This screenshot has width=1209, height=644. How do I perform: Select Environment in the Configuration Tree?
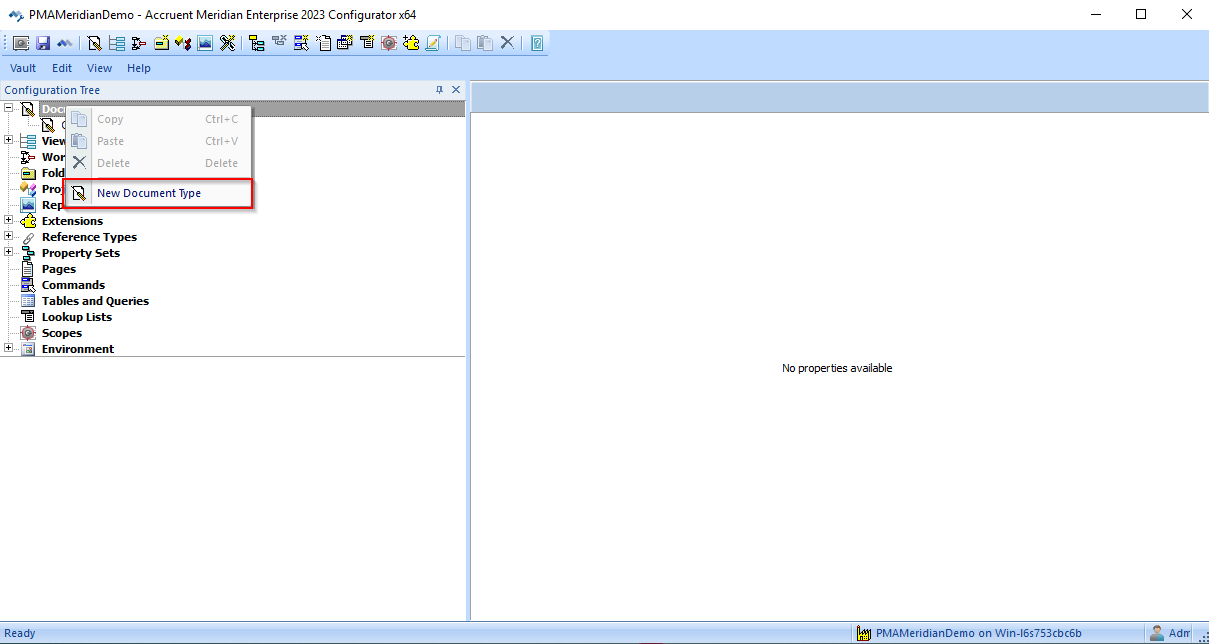click(78, 349)
